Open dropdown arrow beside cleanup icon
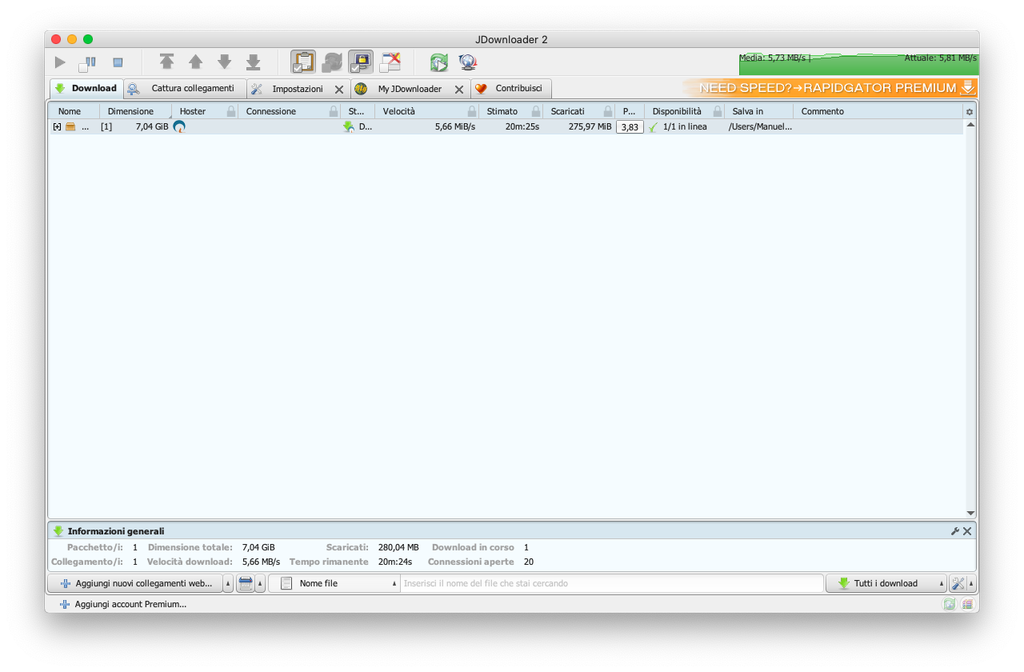The width and height of the screenshot is (1024, 672). [260, 583]
